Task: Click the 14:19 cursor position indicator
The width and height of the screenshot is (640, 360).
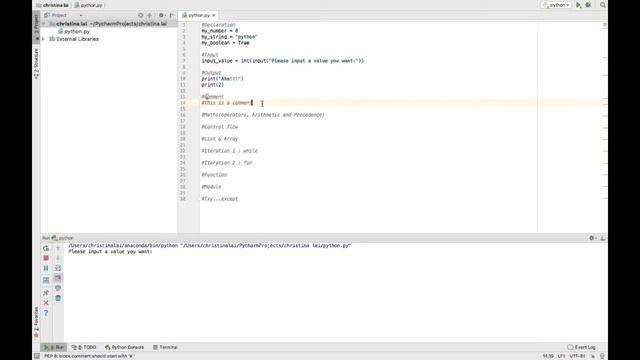Action: coord(548,356)
